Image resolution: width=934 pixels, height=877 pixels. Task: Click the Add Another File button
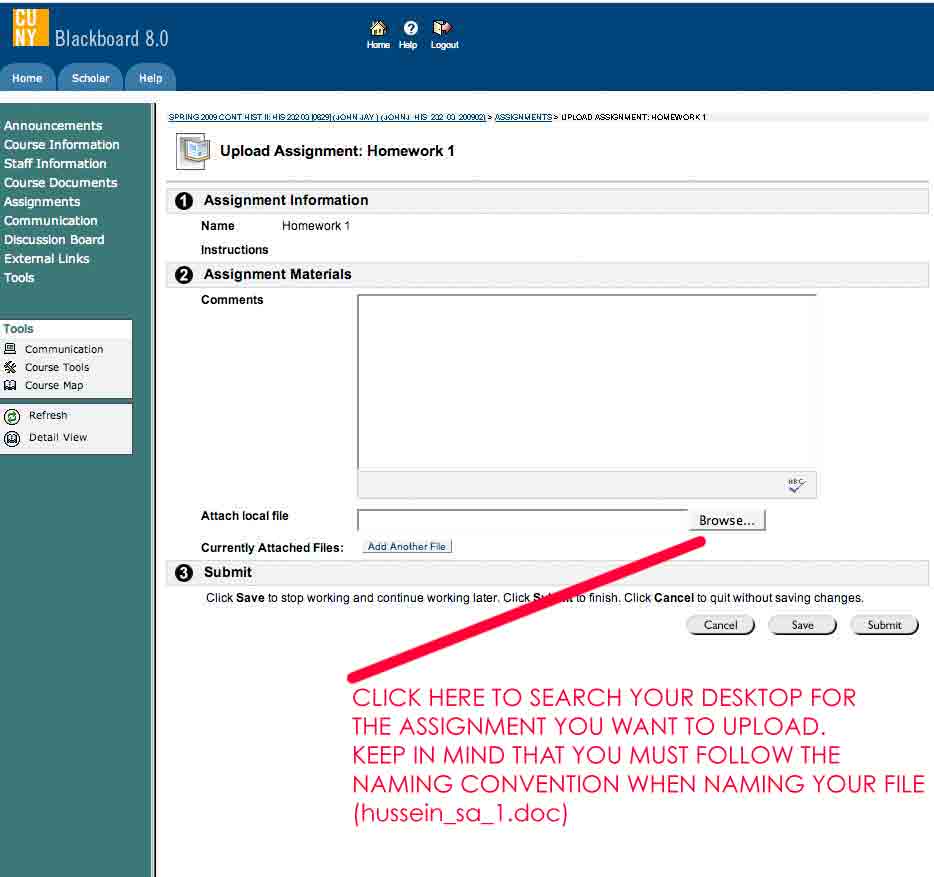click(407, 546)
